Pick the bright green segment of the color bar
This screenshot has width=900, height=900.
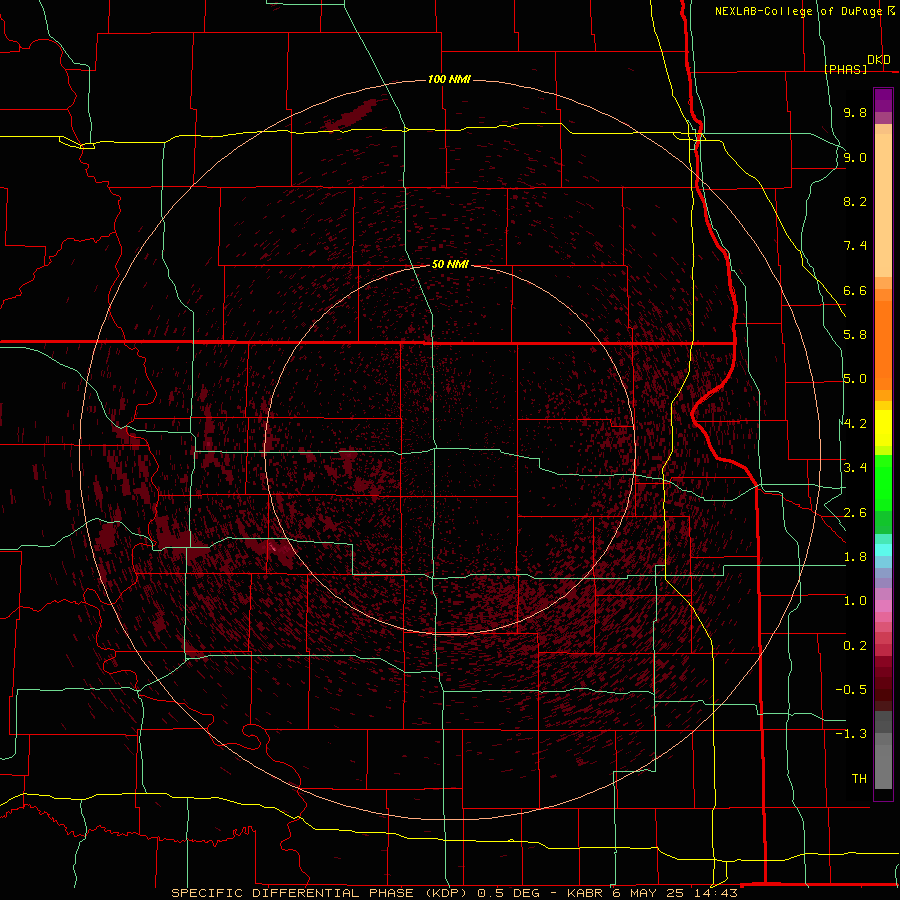pos(883,482)
